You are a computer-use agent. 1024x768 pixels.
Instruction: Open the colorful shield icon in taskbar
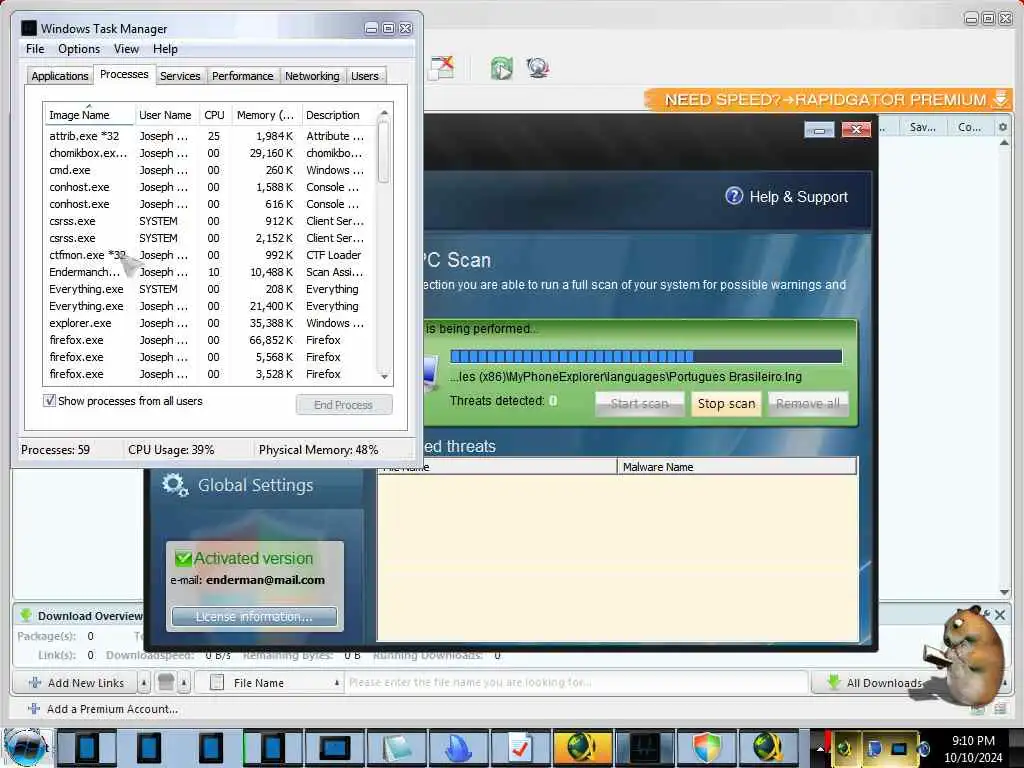707,748
